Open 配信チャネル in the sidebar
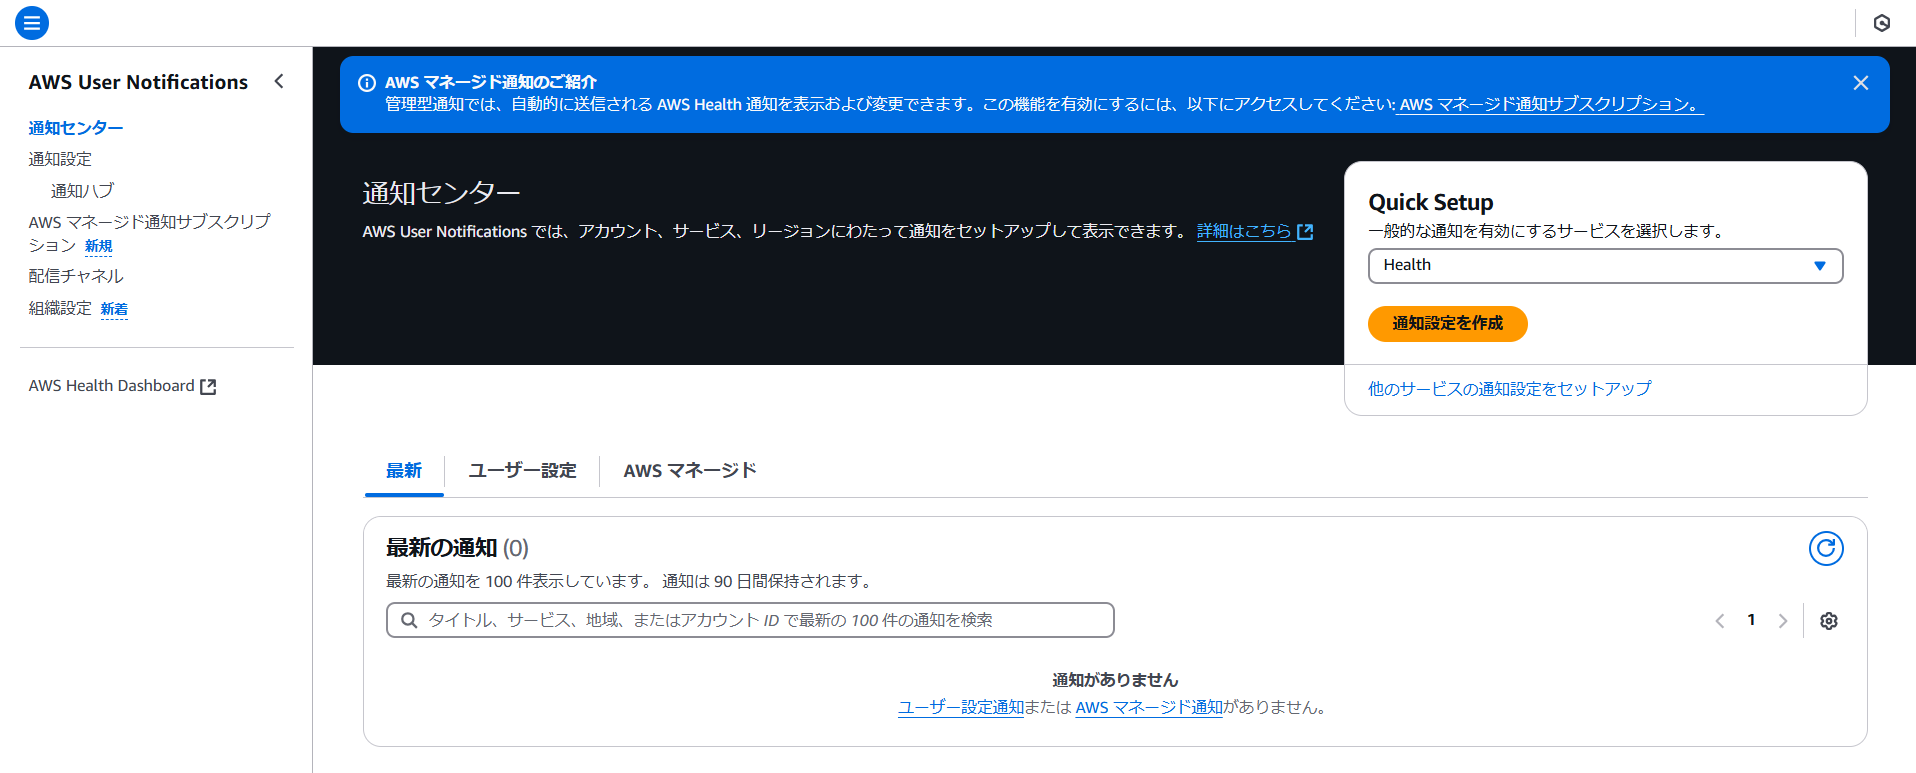1916x773 pixels. (x=76, y=276)
